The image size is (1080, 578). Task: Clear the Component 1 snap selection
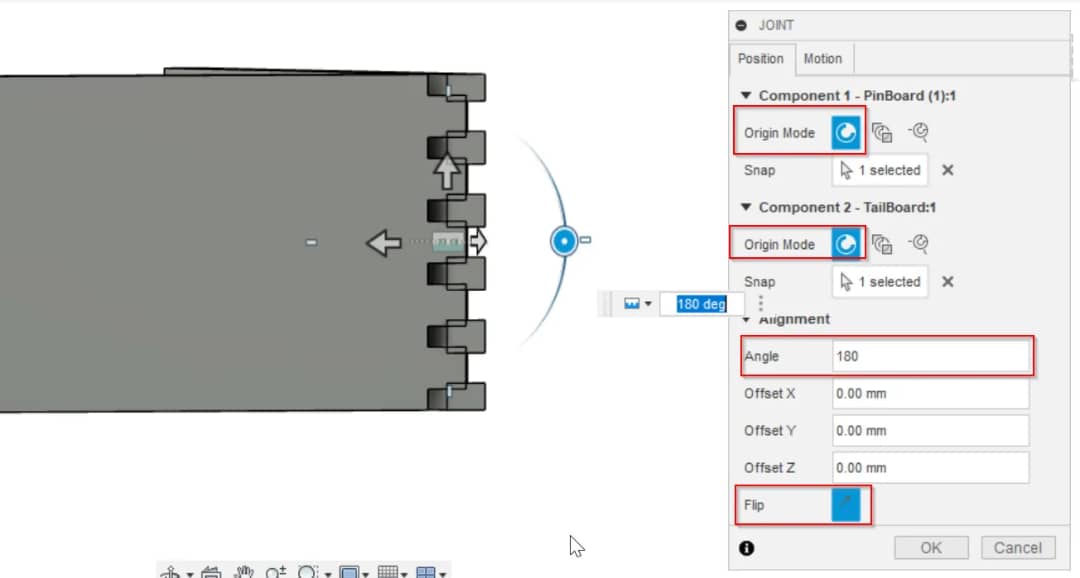948,170
